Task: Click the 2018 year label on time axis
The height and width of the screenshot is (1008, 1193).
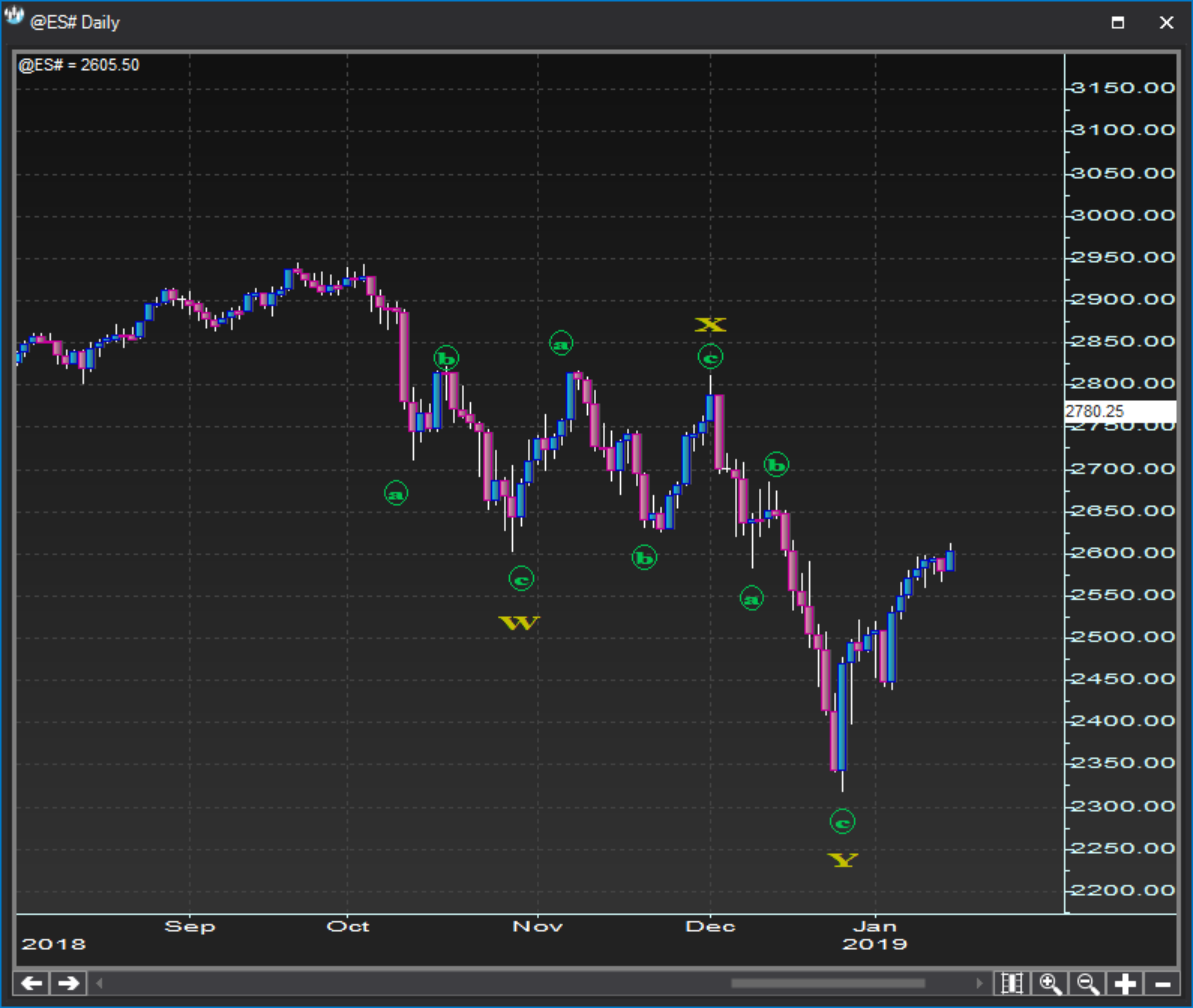Action: (53, 944)
